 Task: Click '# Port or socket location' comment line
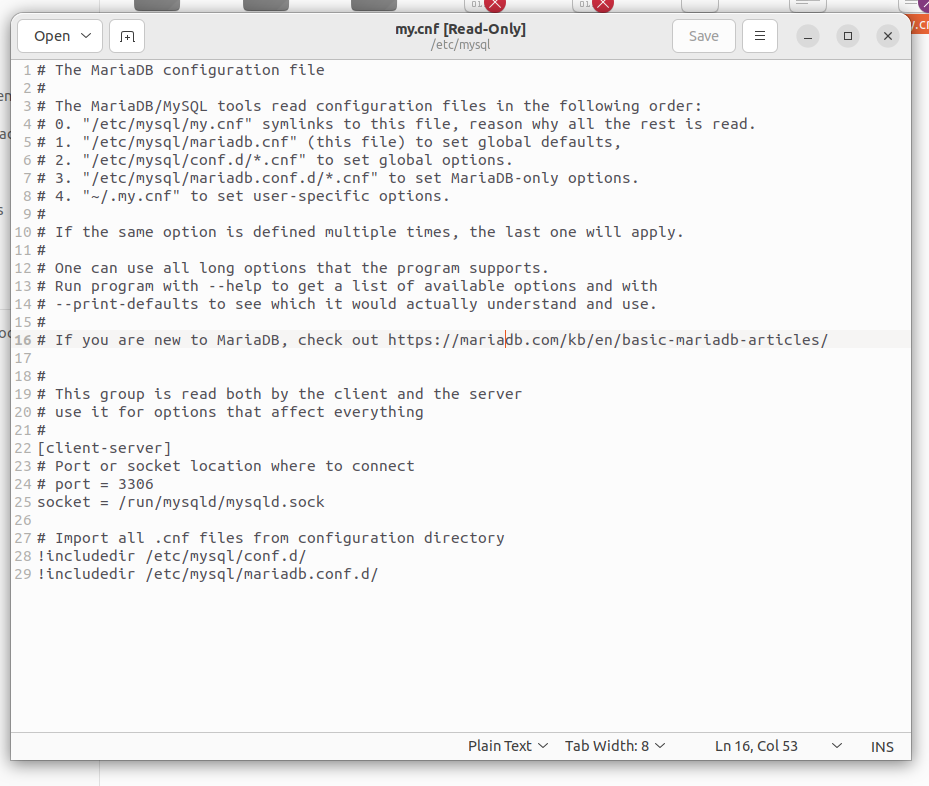(226, 466)
